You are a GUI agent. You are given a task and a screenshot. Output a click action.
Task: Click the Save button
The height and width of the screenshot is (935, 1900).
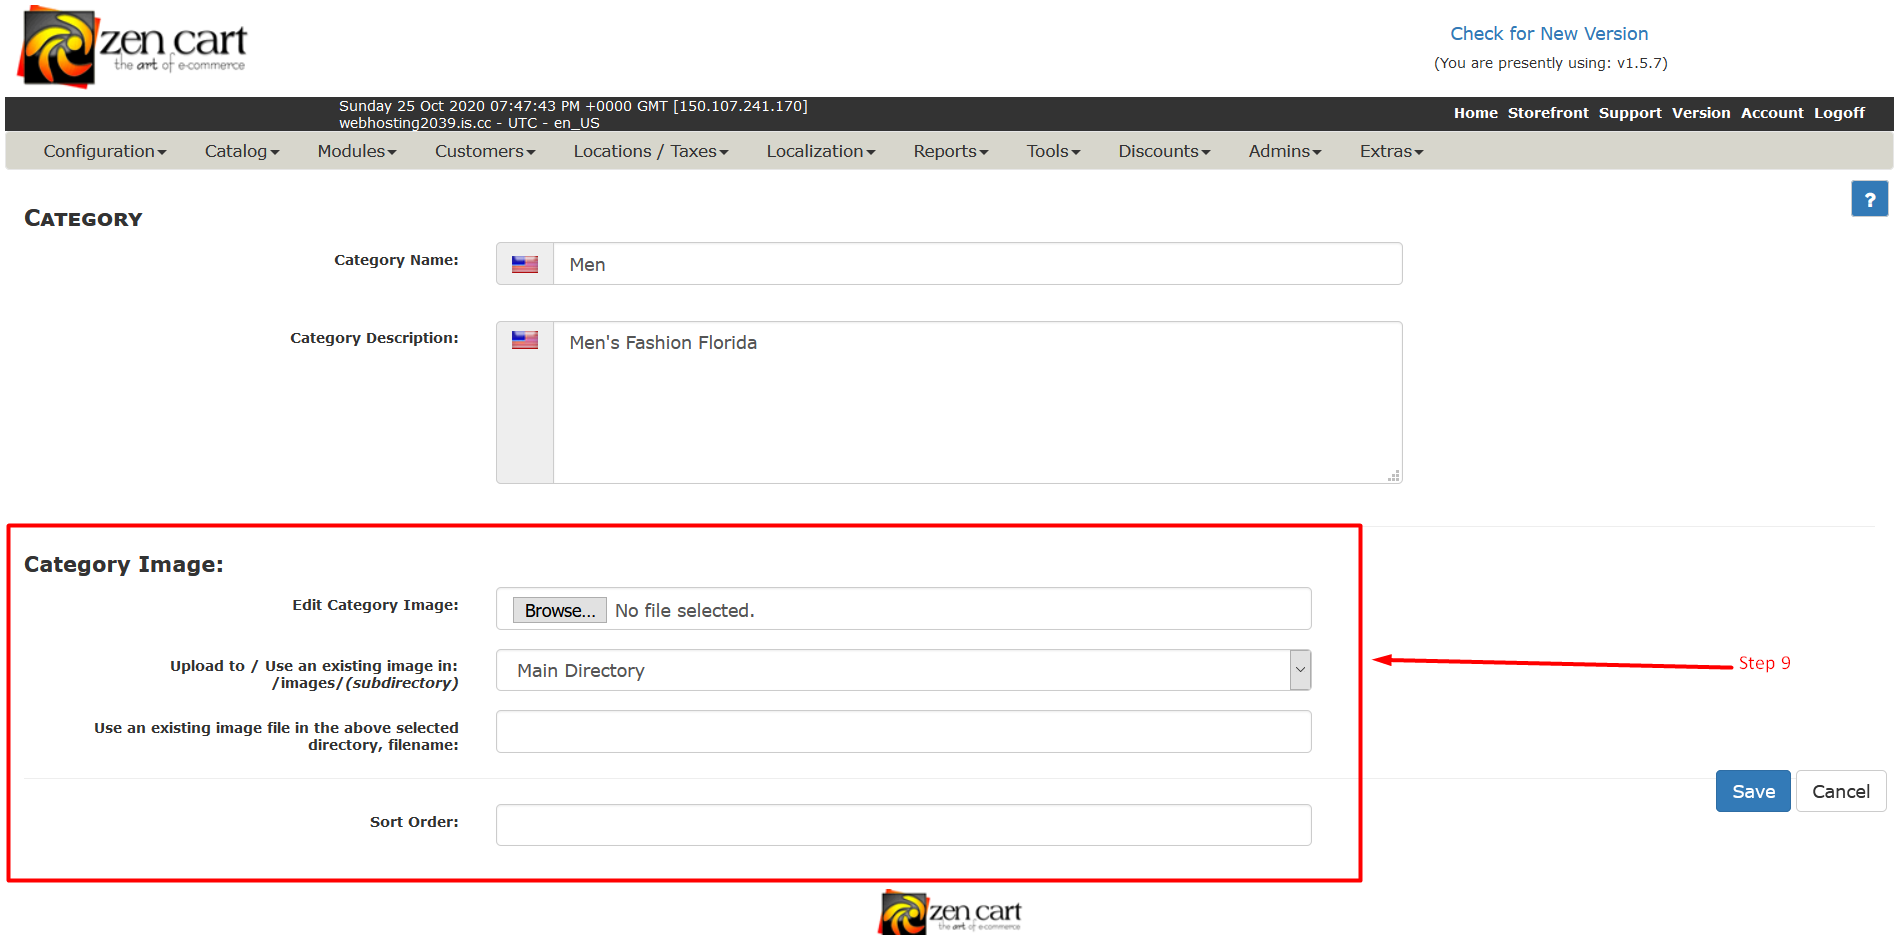(1753, 791)
